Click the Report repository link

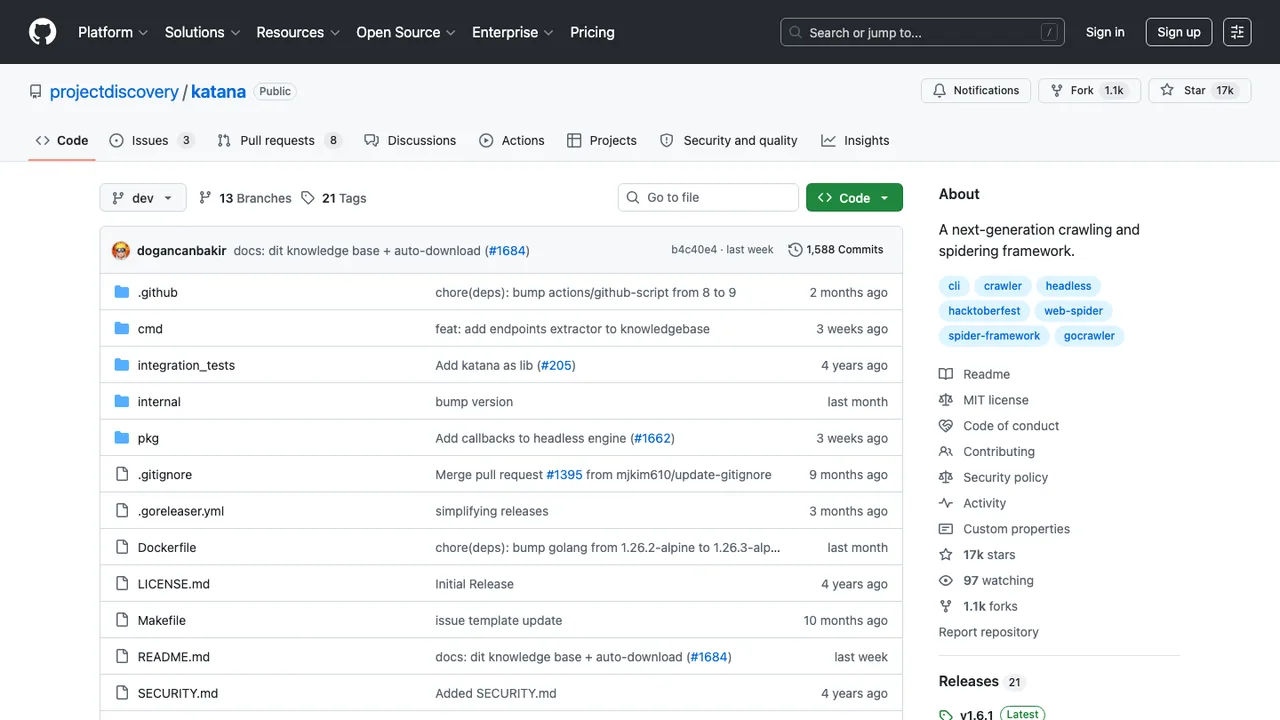pyautogui.click(x=988, y=632)
